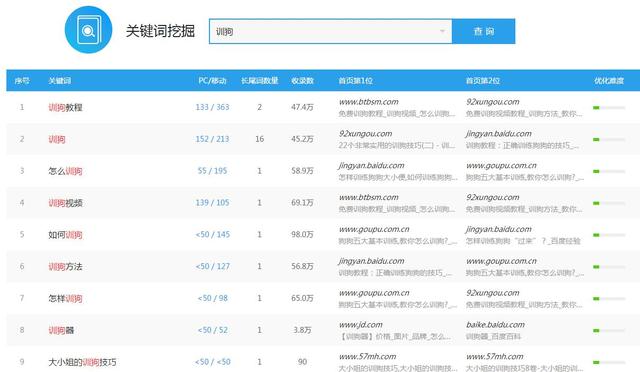Open www.btbsm.com in the 训狗教程 row
This screenshot has width=640, height=372.
(369, 102)
